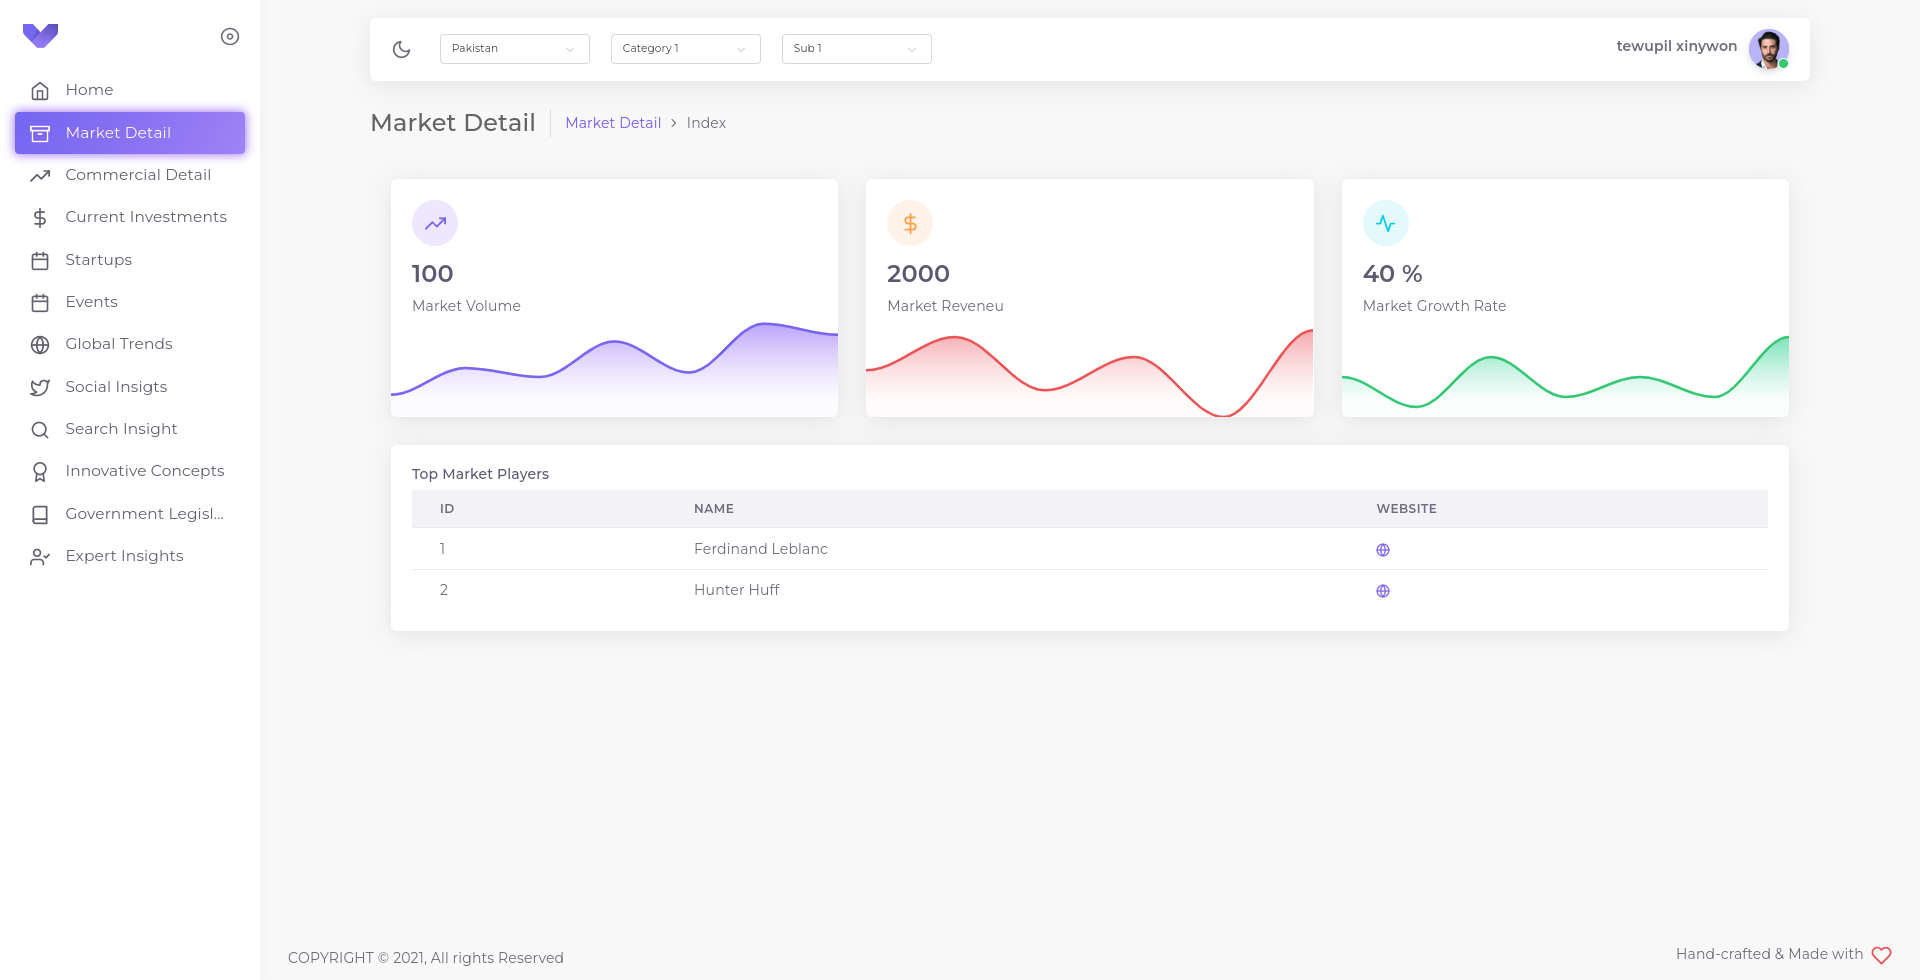This screenshot has height=980, width=1920.
Task: Open Startups page
Action: point(130,260)
